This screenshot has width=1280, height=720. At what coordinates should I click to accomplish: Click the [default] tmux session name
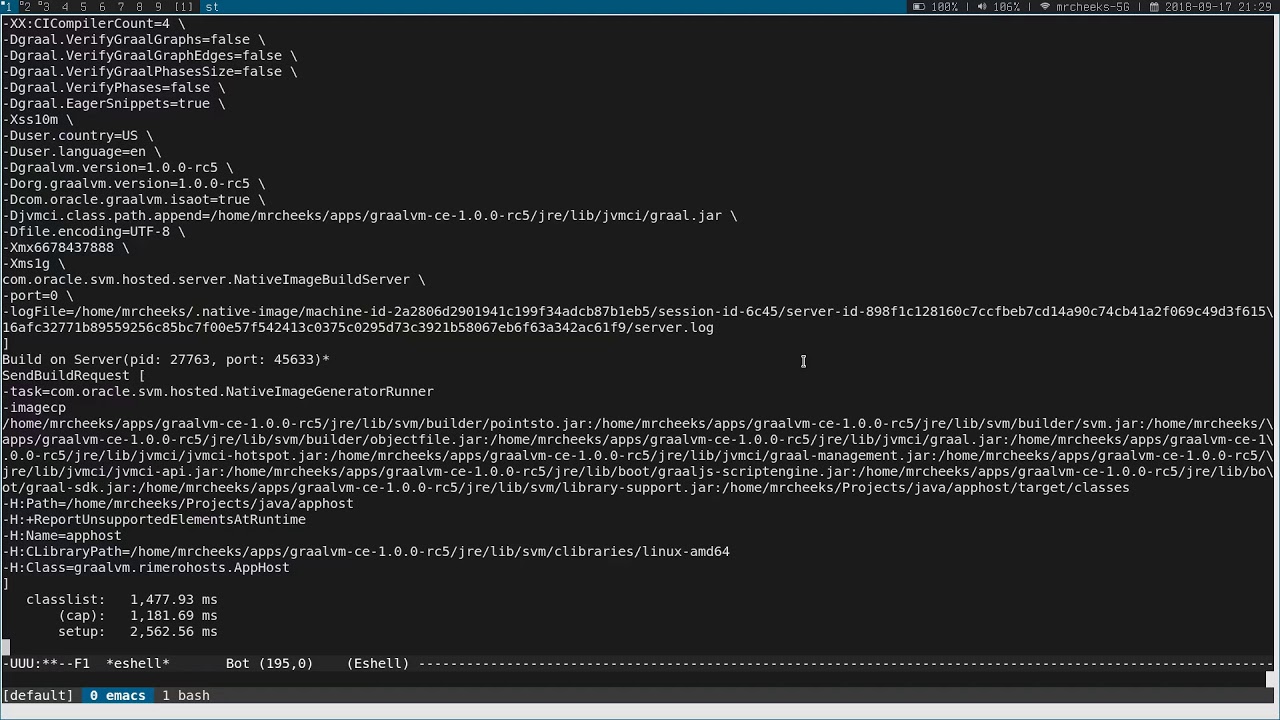click(x=38, y=695)
